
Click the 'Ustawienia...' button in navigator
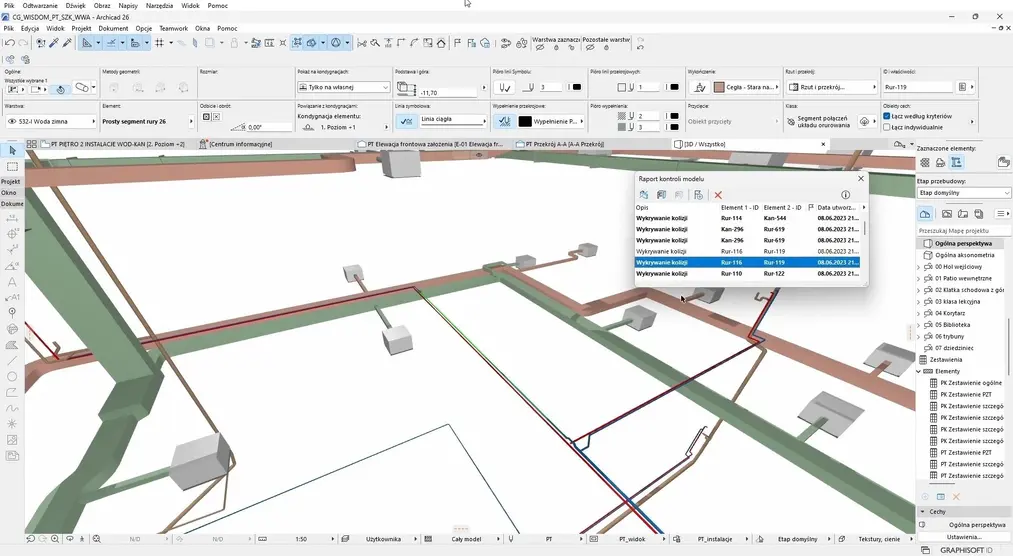[x=964, y=537]
